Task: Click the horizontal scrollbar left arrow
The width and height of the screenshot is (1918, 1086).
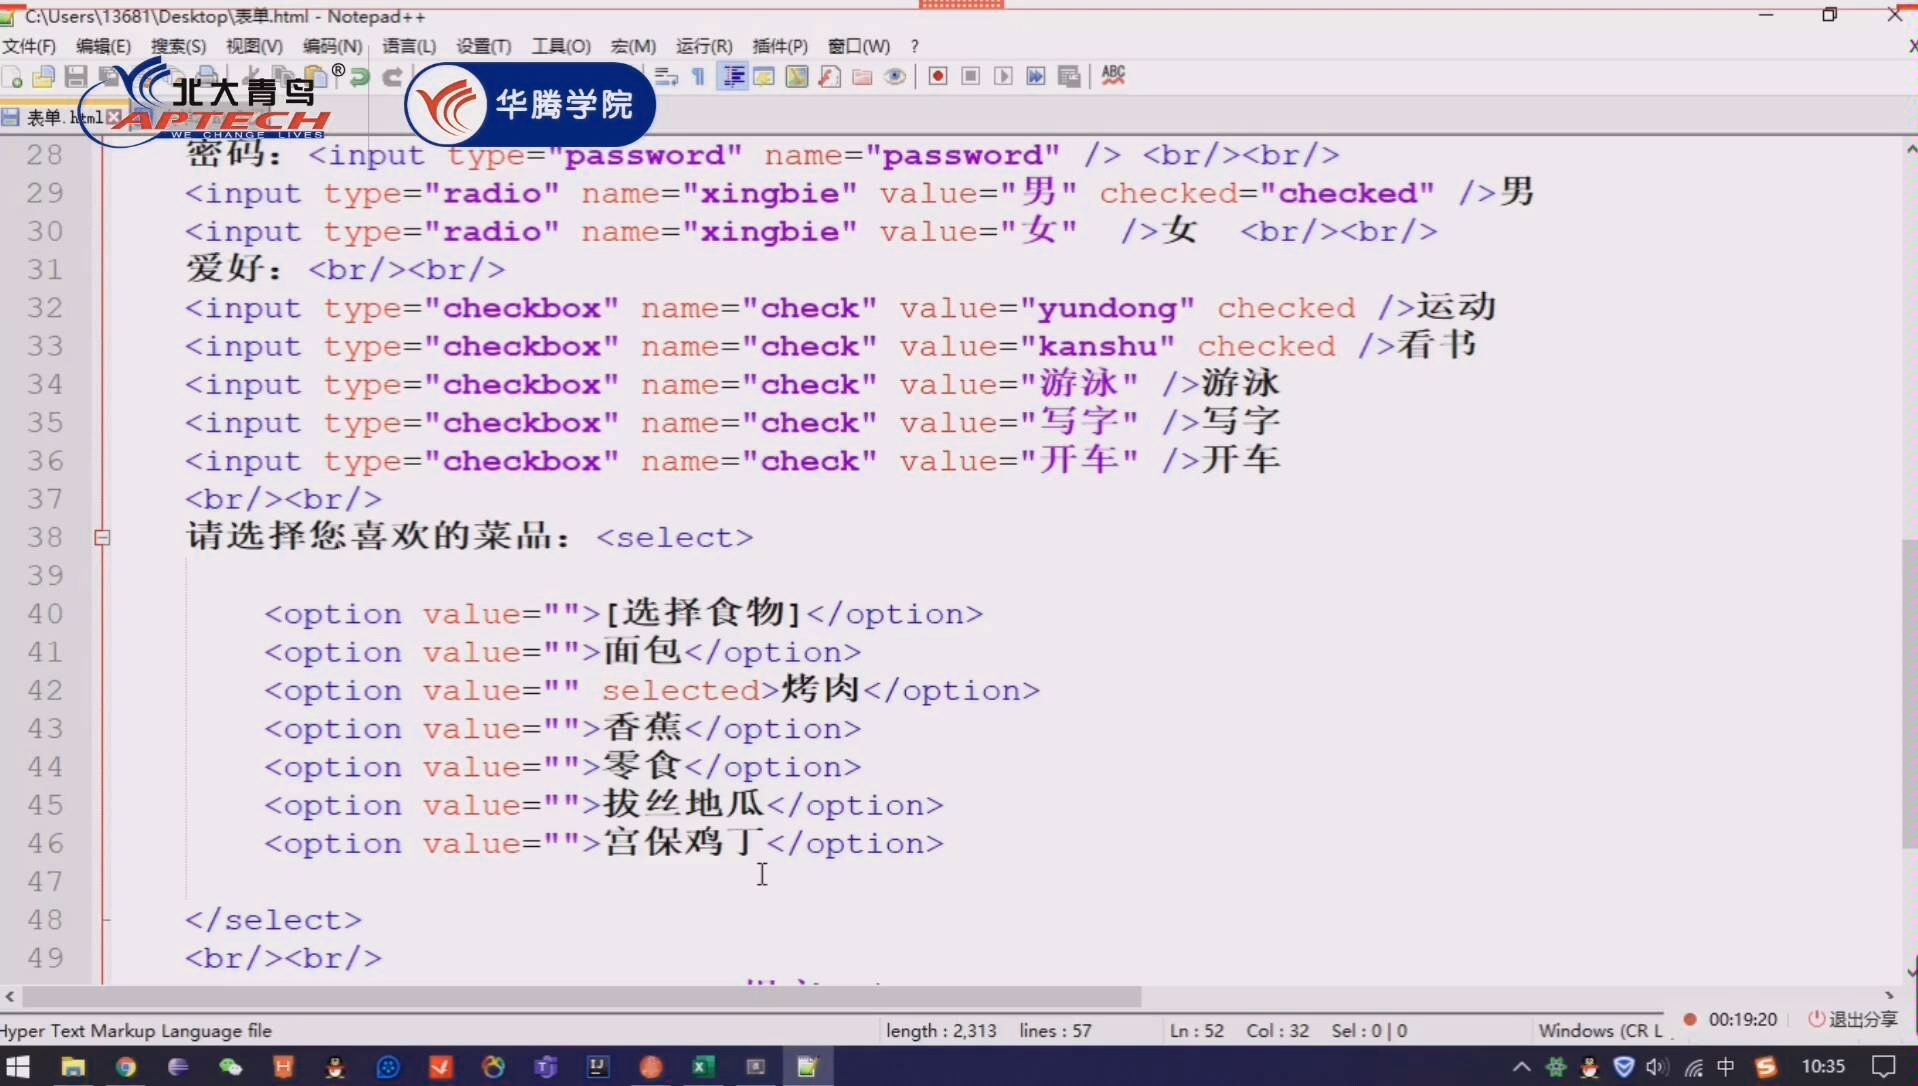Action: tap(10, 996)
